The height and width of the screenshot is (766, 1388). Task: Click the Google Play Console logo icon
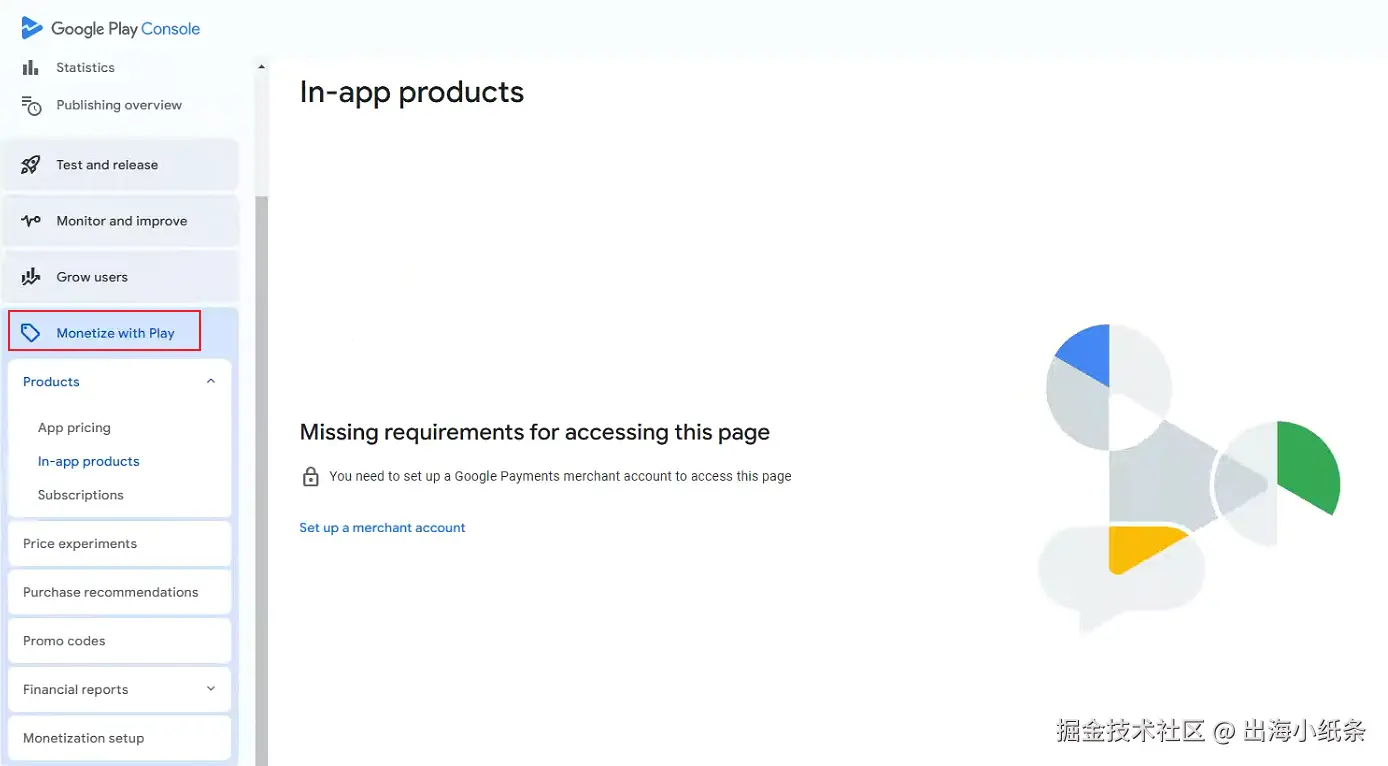(32, 28)
